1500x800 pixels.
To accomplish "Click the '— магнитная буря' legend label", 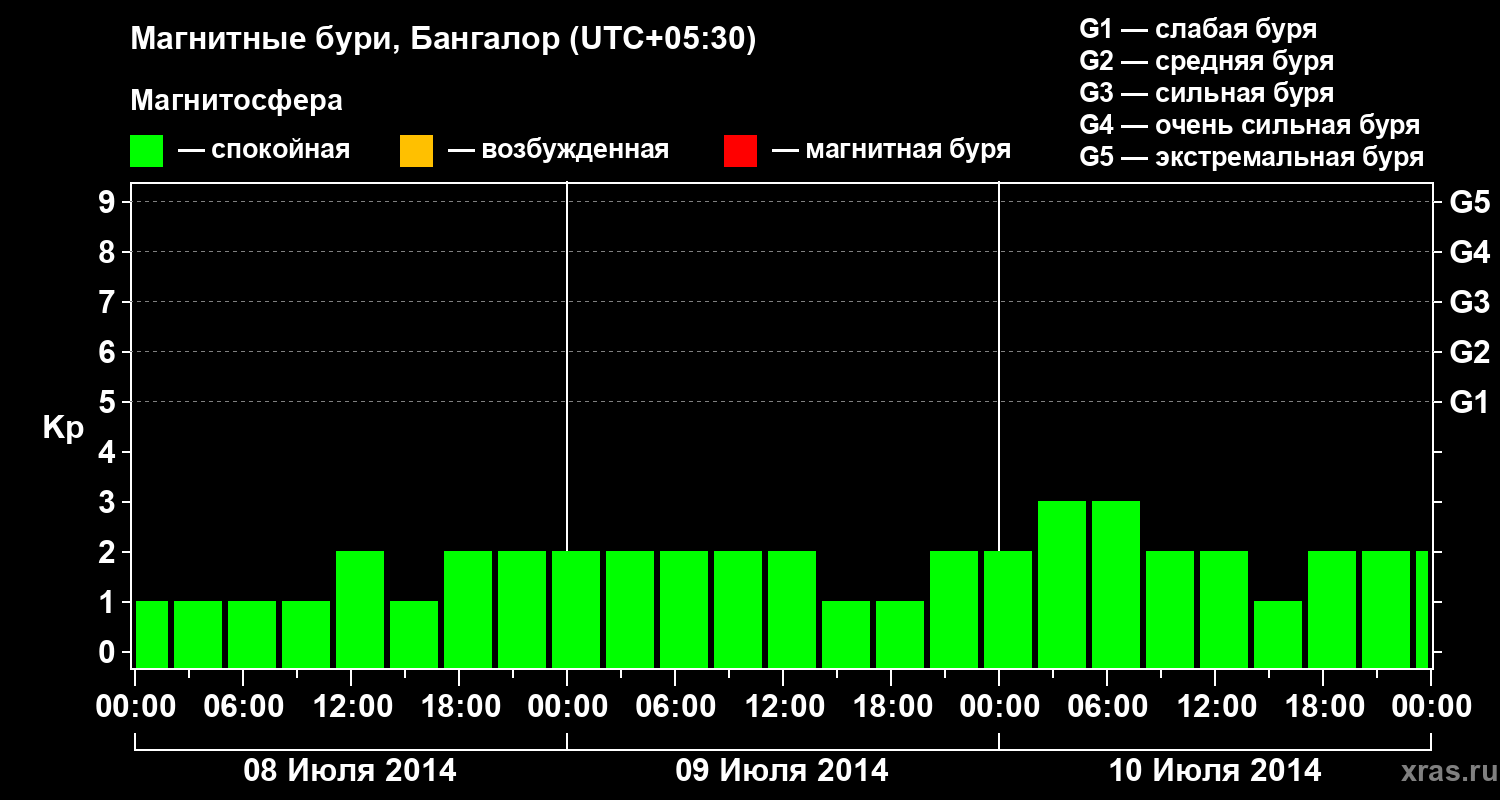I will tap(891, 150).
